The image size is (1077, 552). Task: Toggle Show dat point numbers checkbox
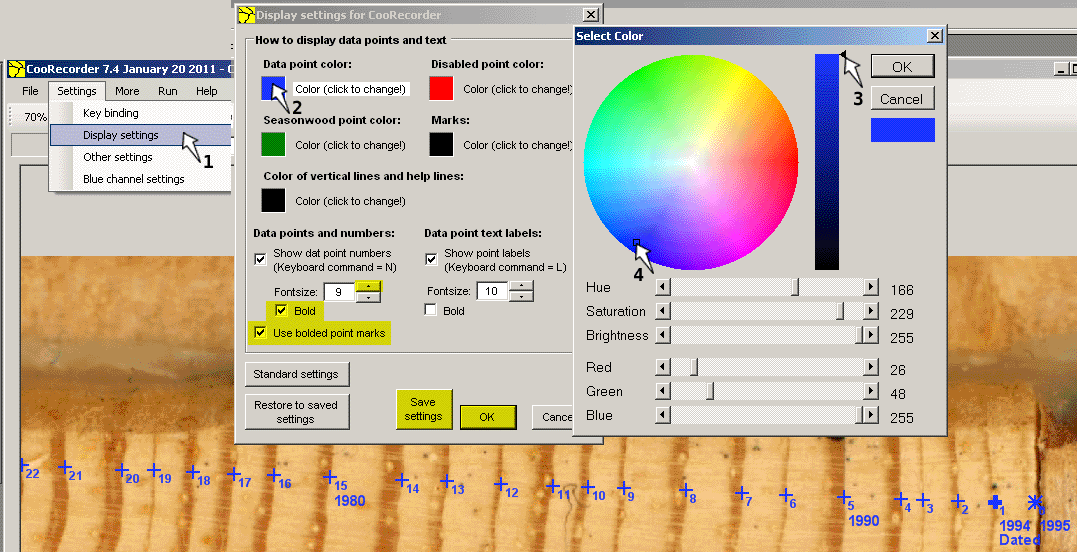click(260, 259)
